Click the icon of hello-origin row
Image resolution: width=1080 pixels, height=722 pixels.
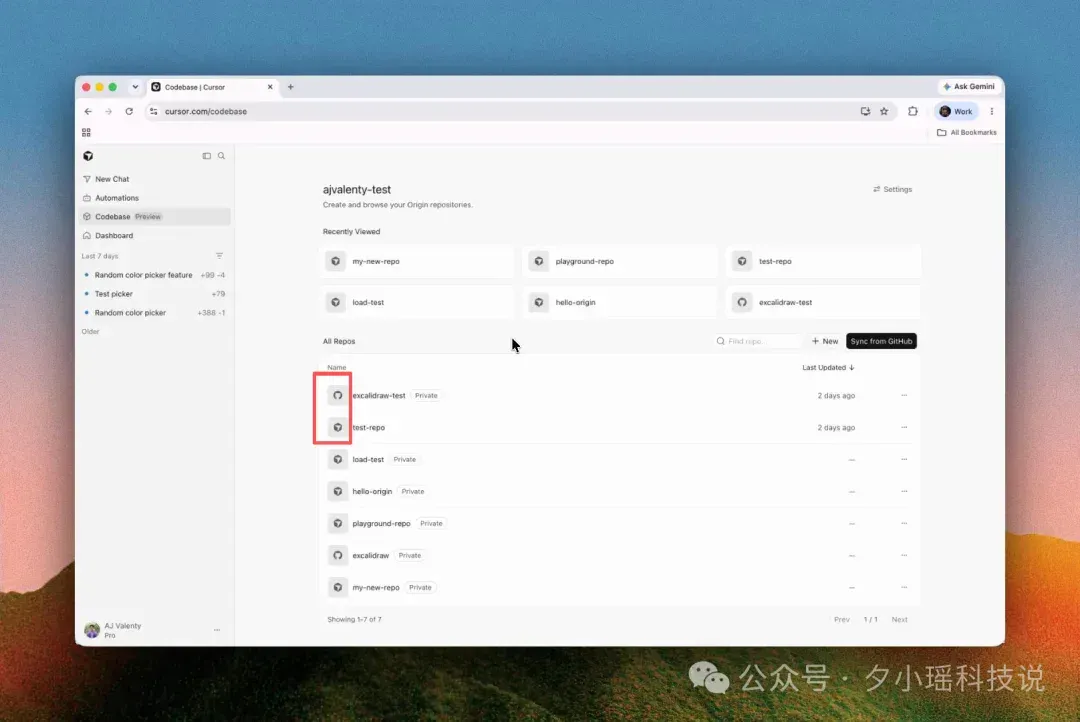click(x=338, y=492)
